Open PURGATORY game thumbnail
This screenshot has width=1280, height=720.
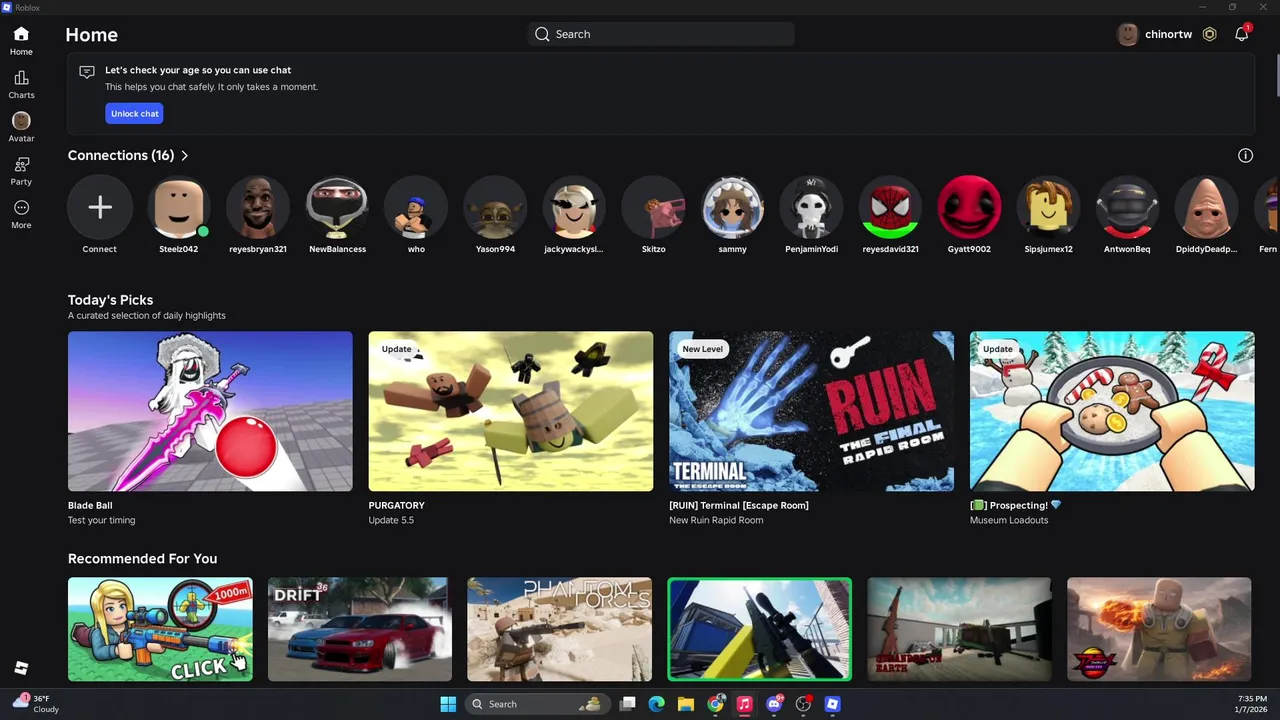coord(511,411)
